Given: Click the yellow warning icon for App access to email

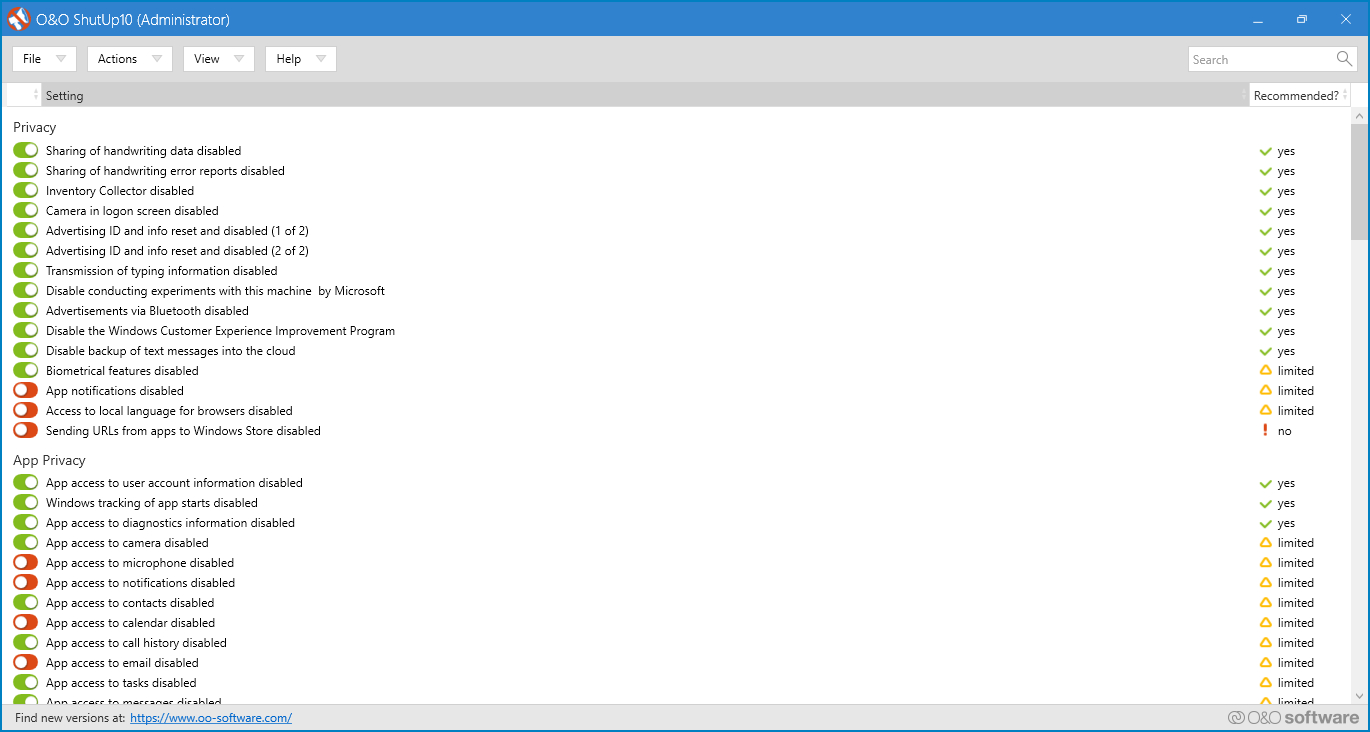Looking at the screenshot, I should click(x=1266, y=663).
